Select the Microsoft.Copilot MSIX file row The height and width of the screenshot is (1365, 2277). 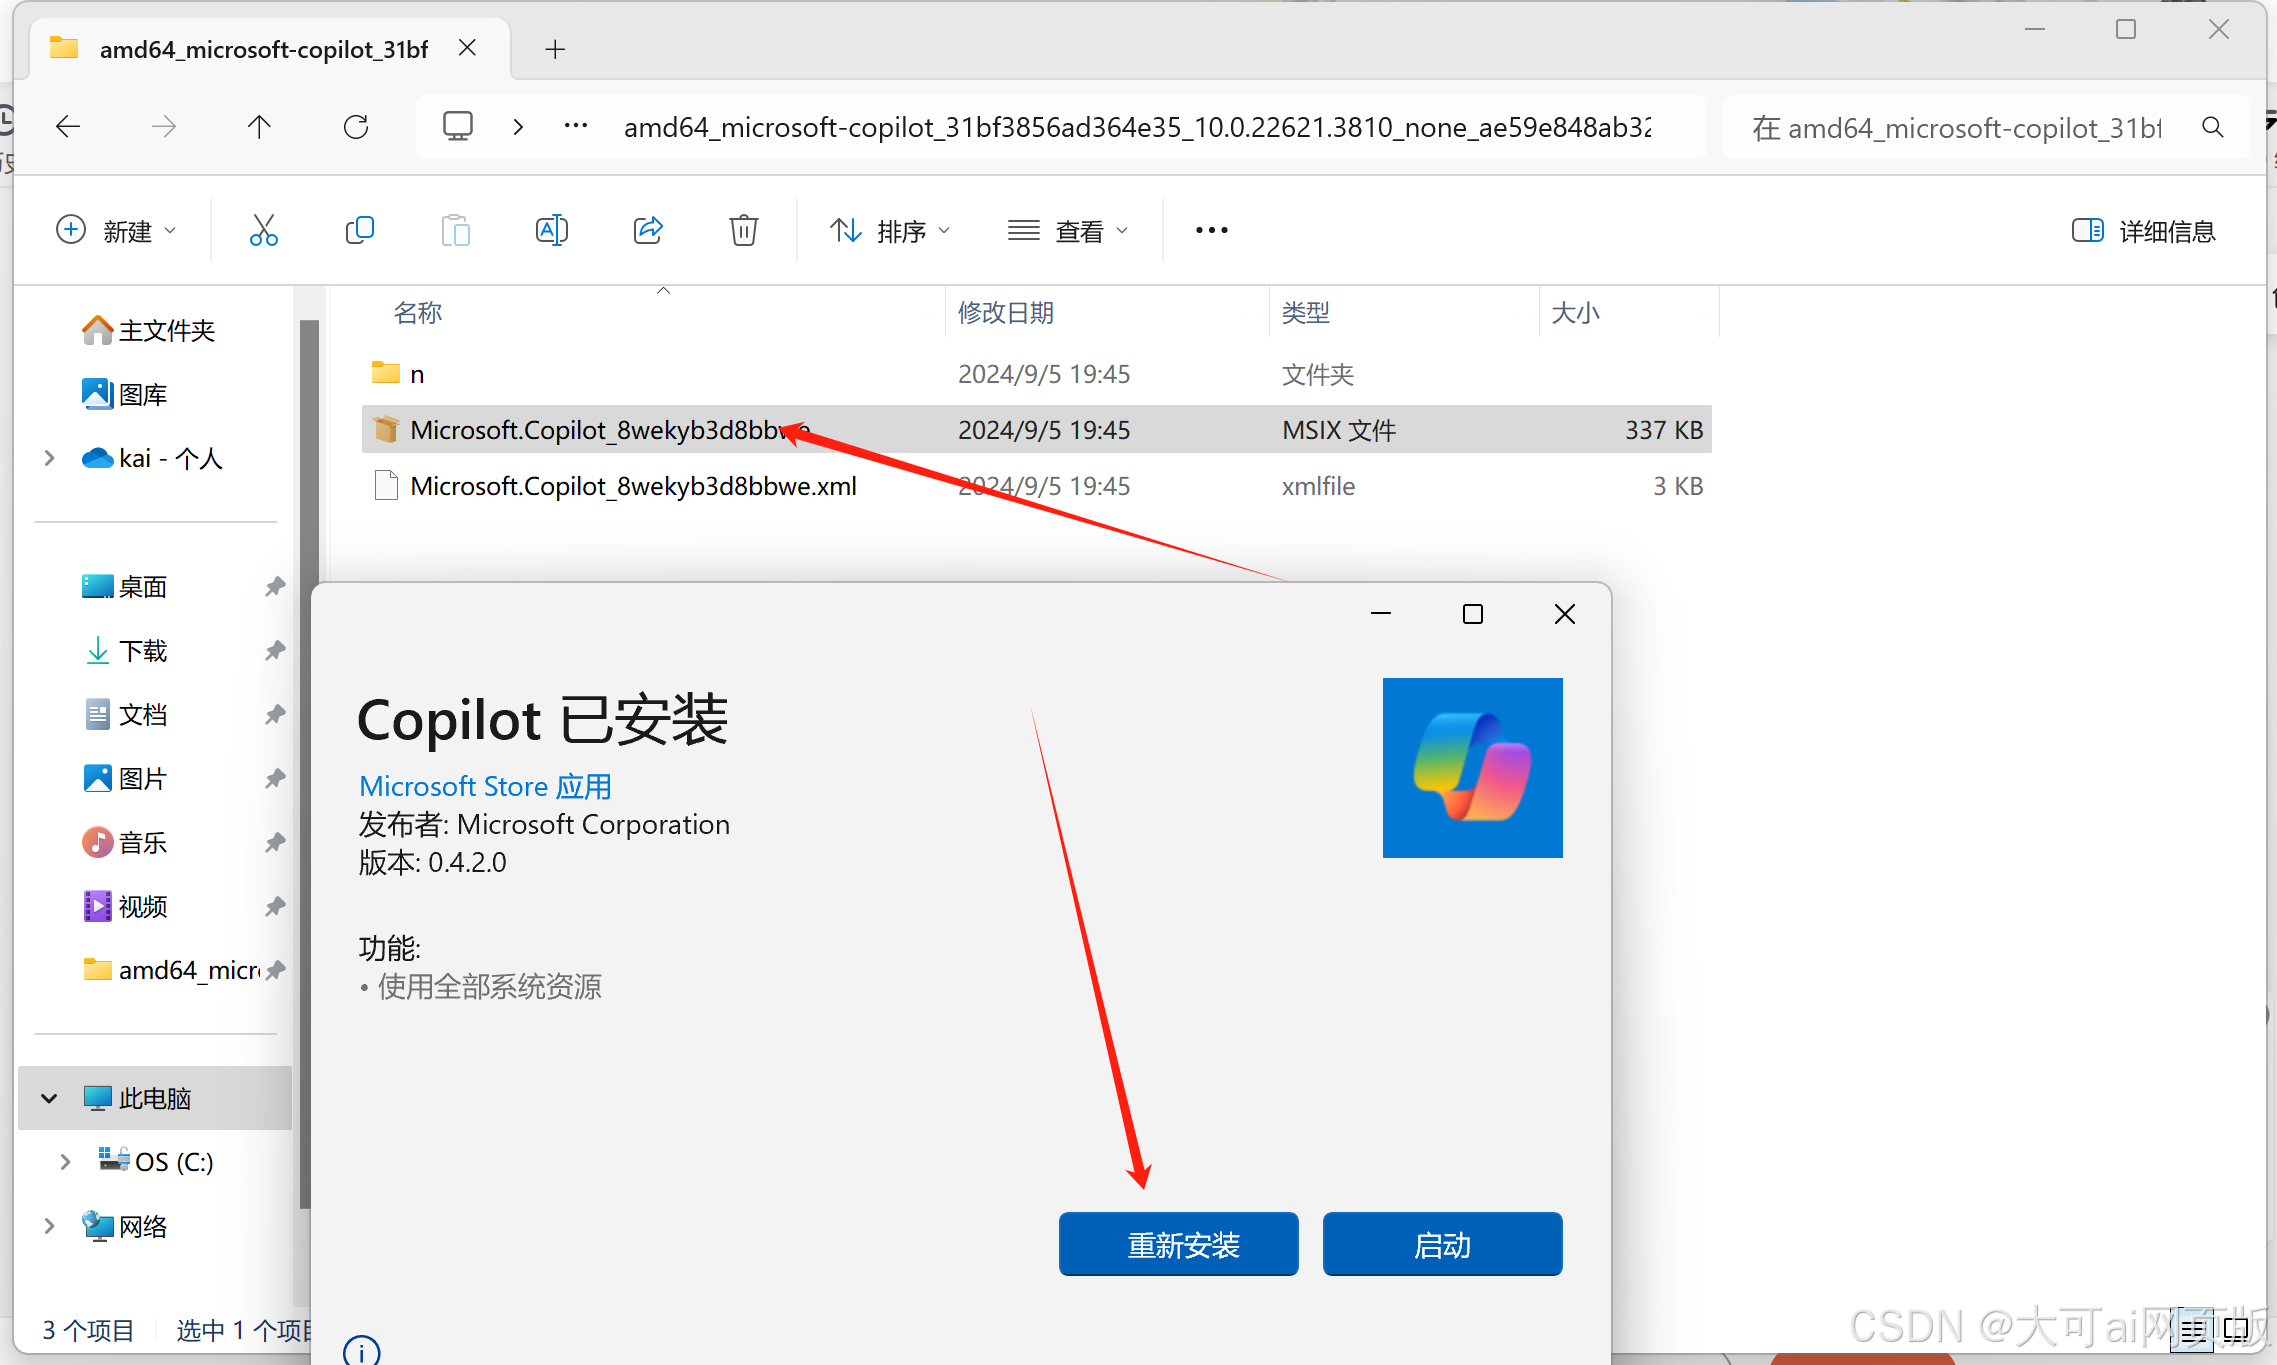(1036, 430)
